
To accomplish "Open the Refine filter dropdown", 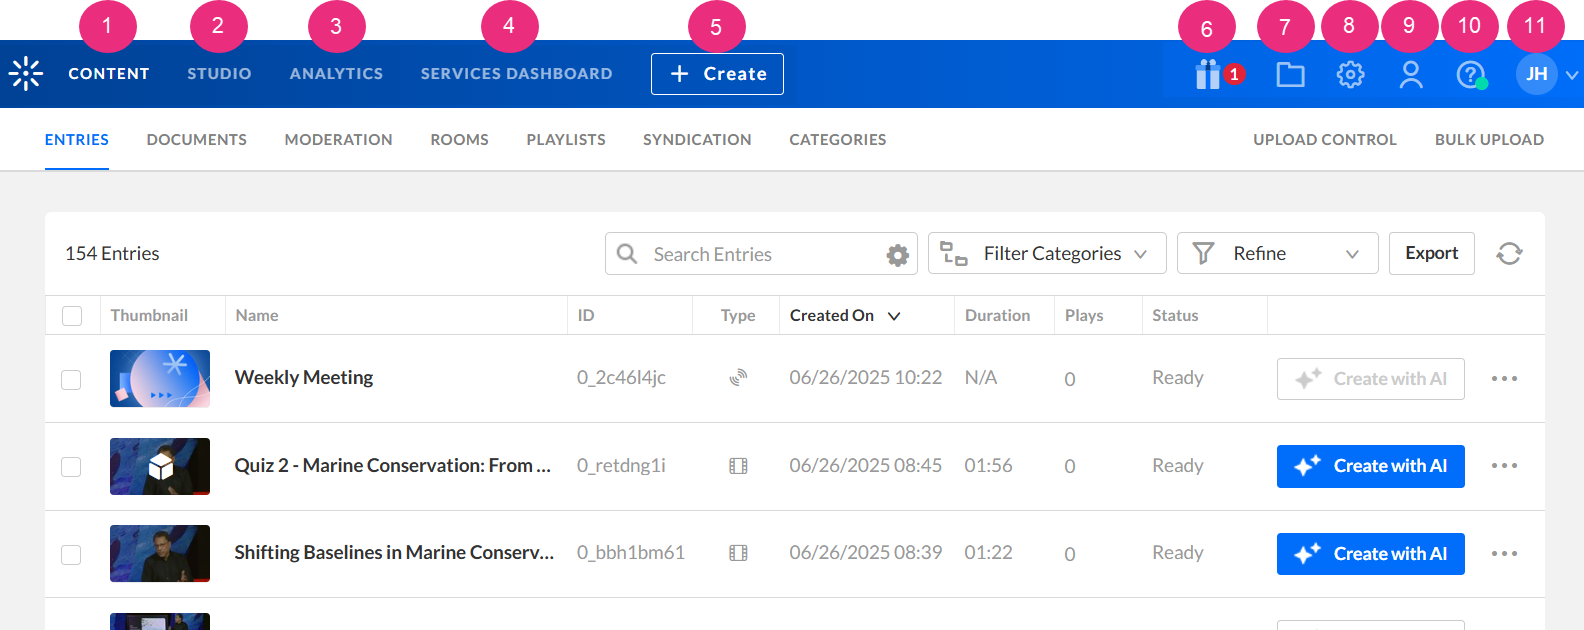I will click(1277, 254).
